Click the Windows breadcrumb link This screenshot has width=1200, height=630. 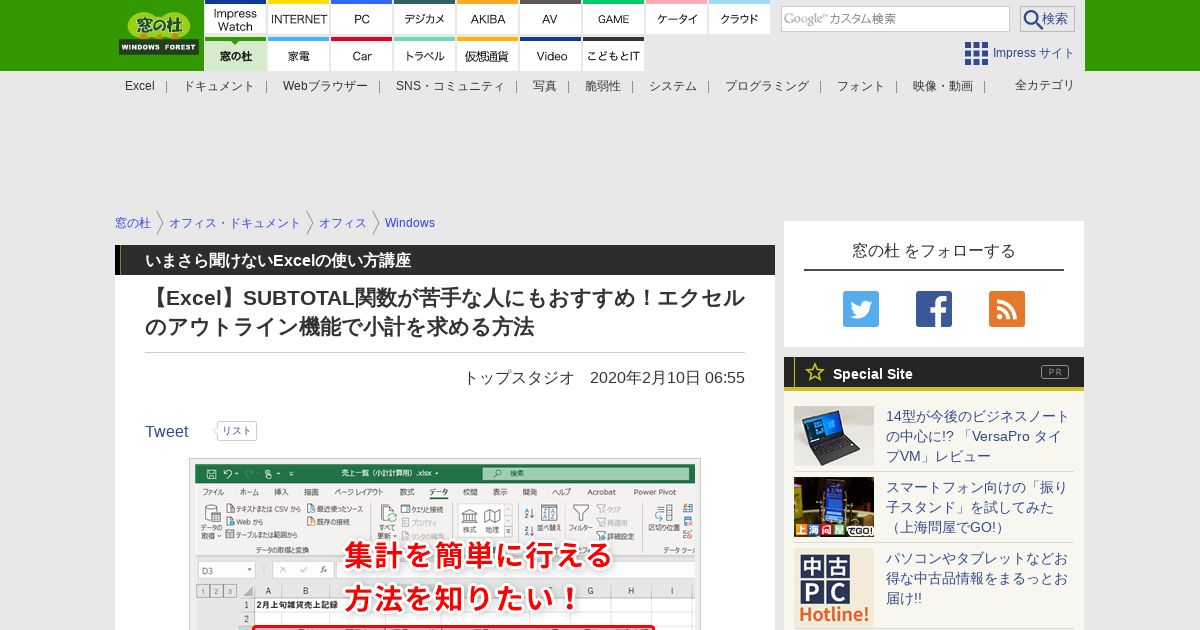[410, 223]
